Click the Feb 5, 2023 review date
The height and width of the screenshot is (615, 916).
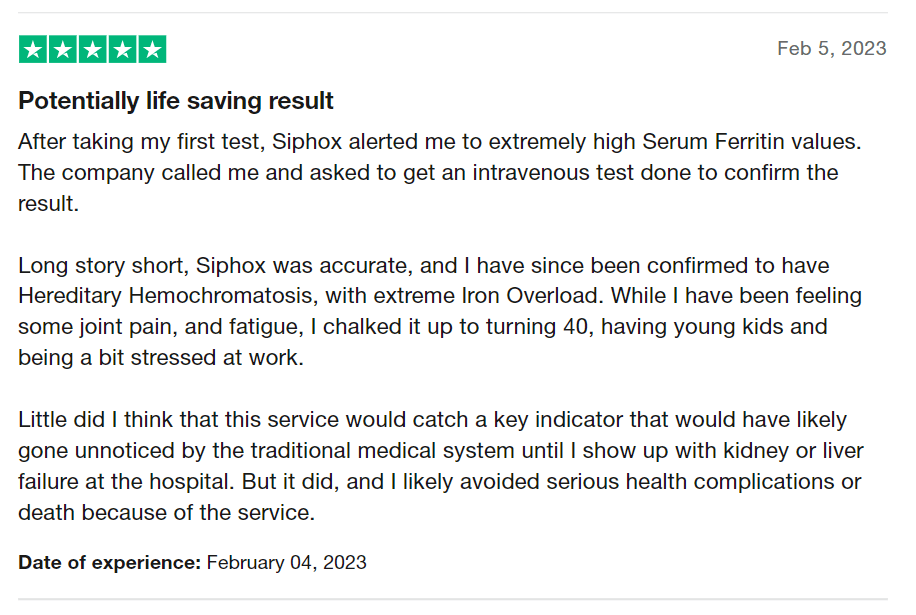click(831, 48)
